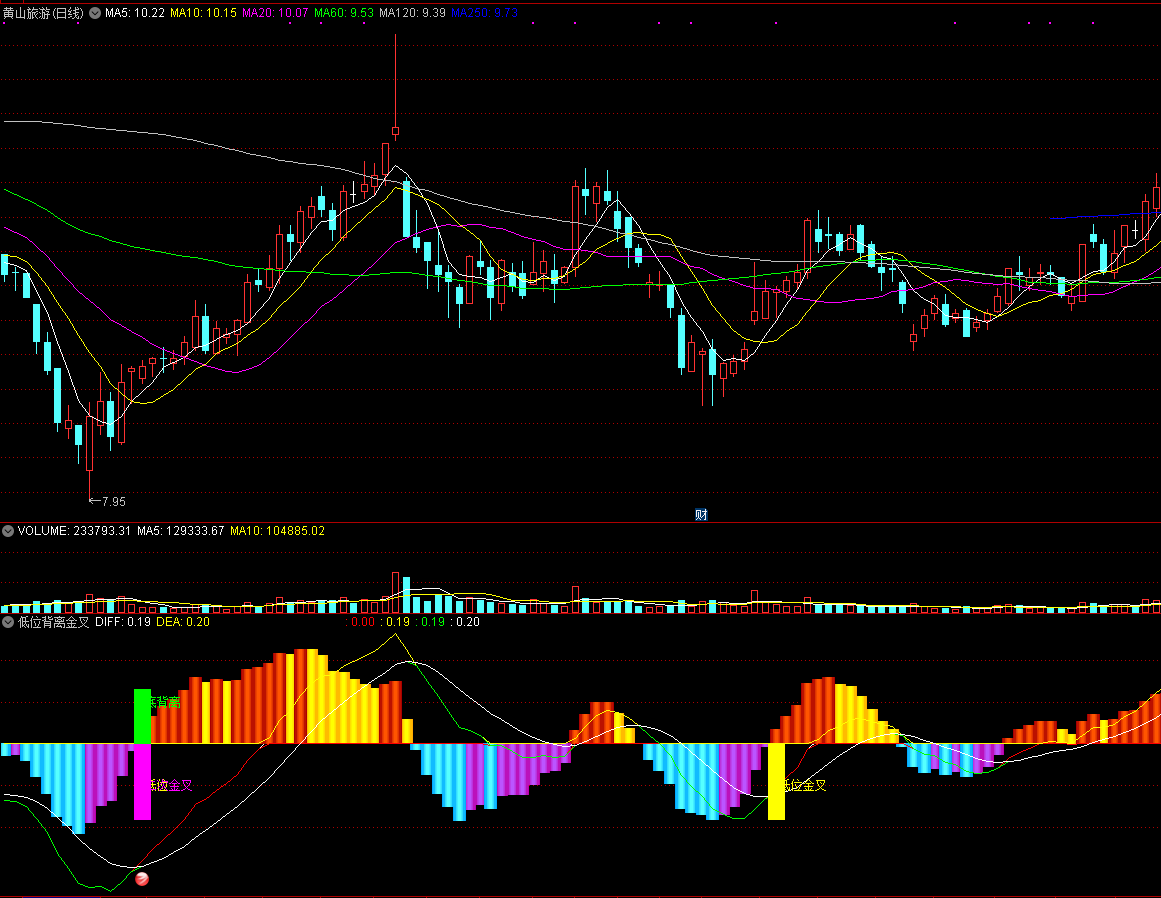
Task: Click the magenta 低位金叉 signal label
Action: click(x=171, y=785)
